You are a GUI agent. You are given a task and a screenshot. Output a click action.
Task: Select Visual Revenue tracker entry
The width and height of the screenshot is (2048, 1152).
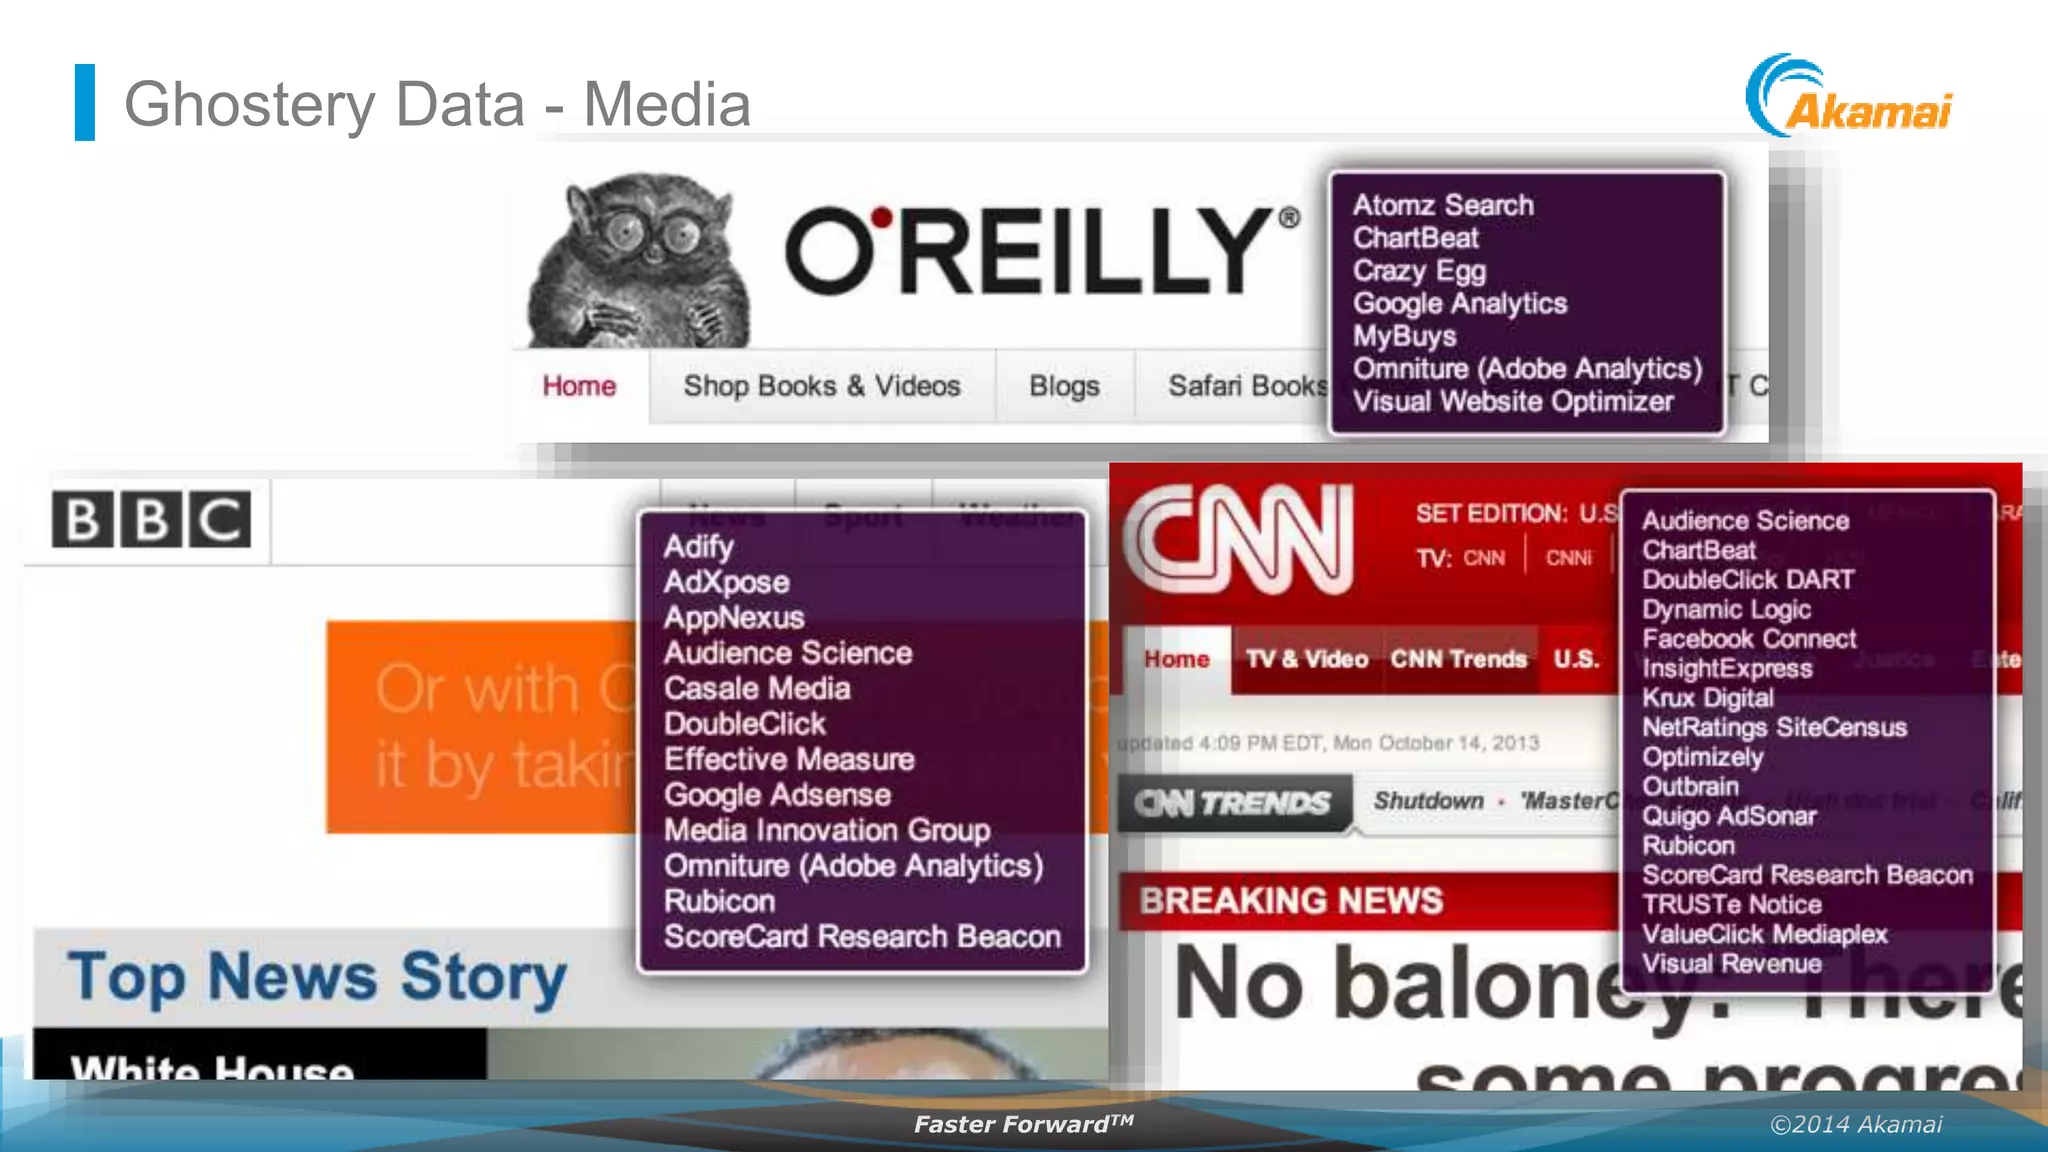(1731, 964)
